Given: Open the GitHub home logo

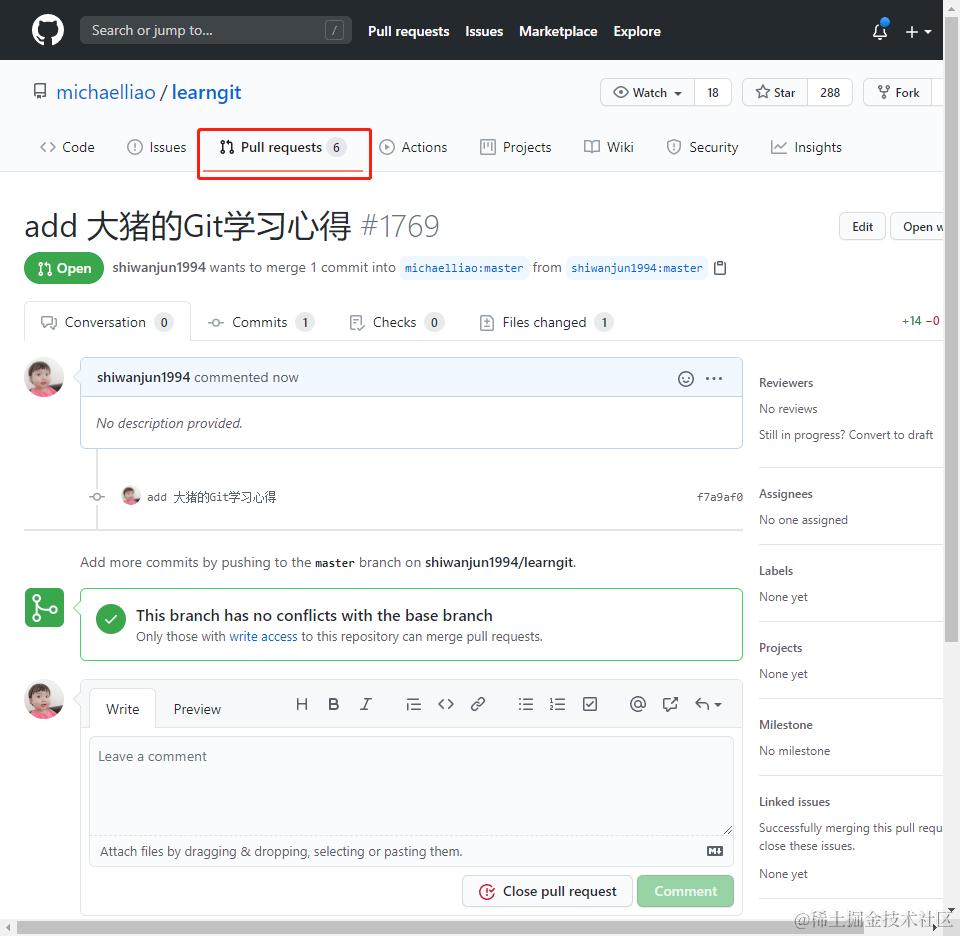Looking at the screenshot, I should [48, 30].
